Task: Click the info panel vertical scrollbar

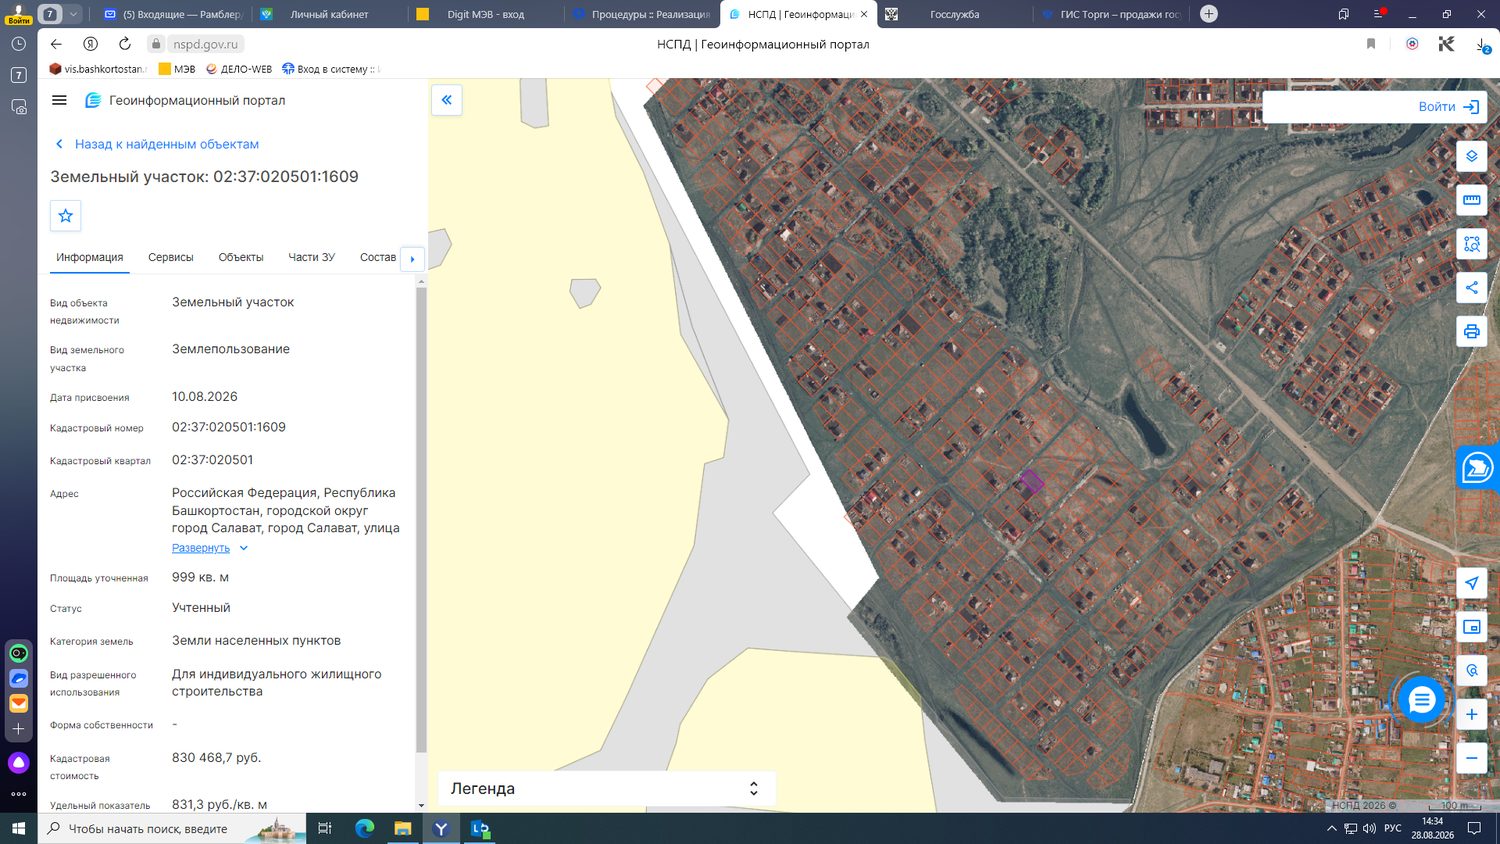Action: pos(421,520)
